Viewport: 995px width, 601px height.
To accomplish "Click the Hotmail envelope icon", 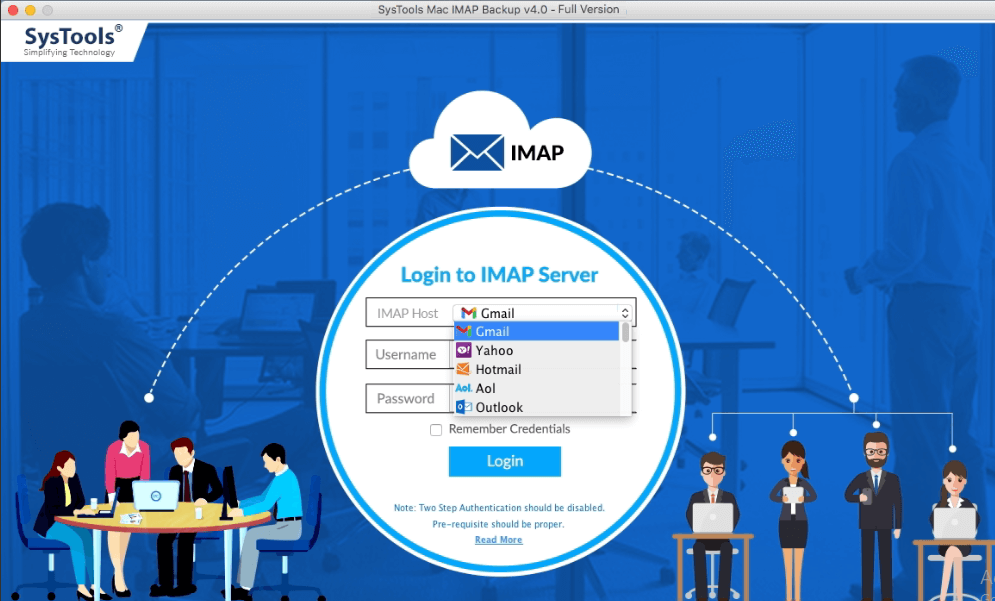I will tap(464, 369).
